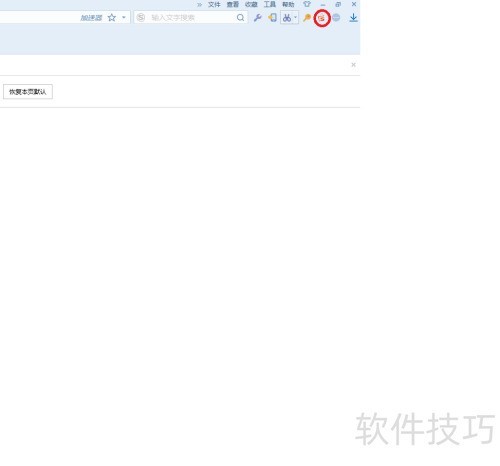Focus the 输入文字搜索 search field
This screenshot has width=500, height=466.
pos(192,18)
